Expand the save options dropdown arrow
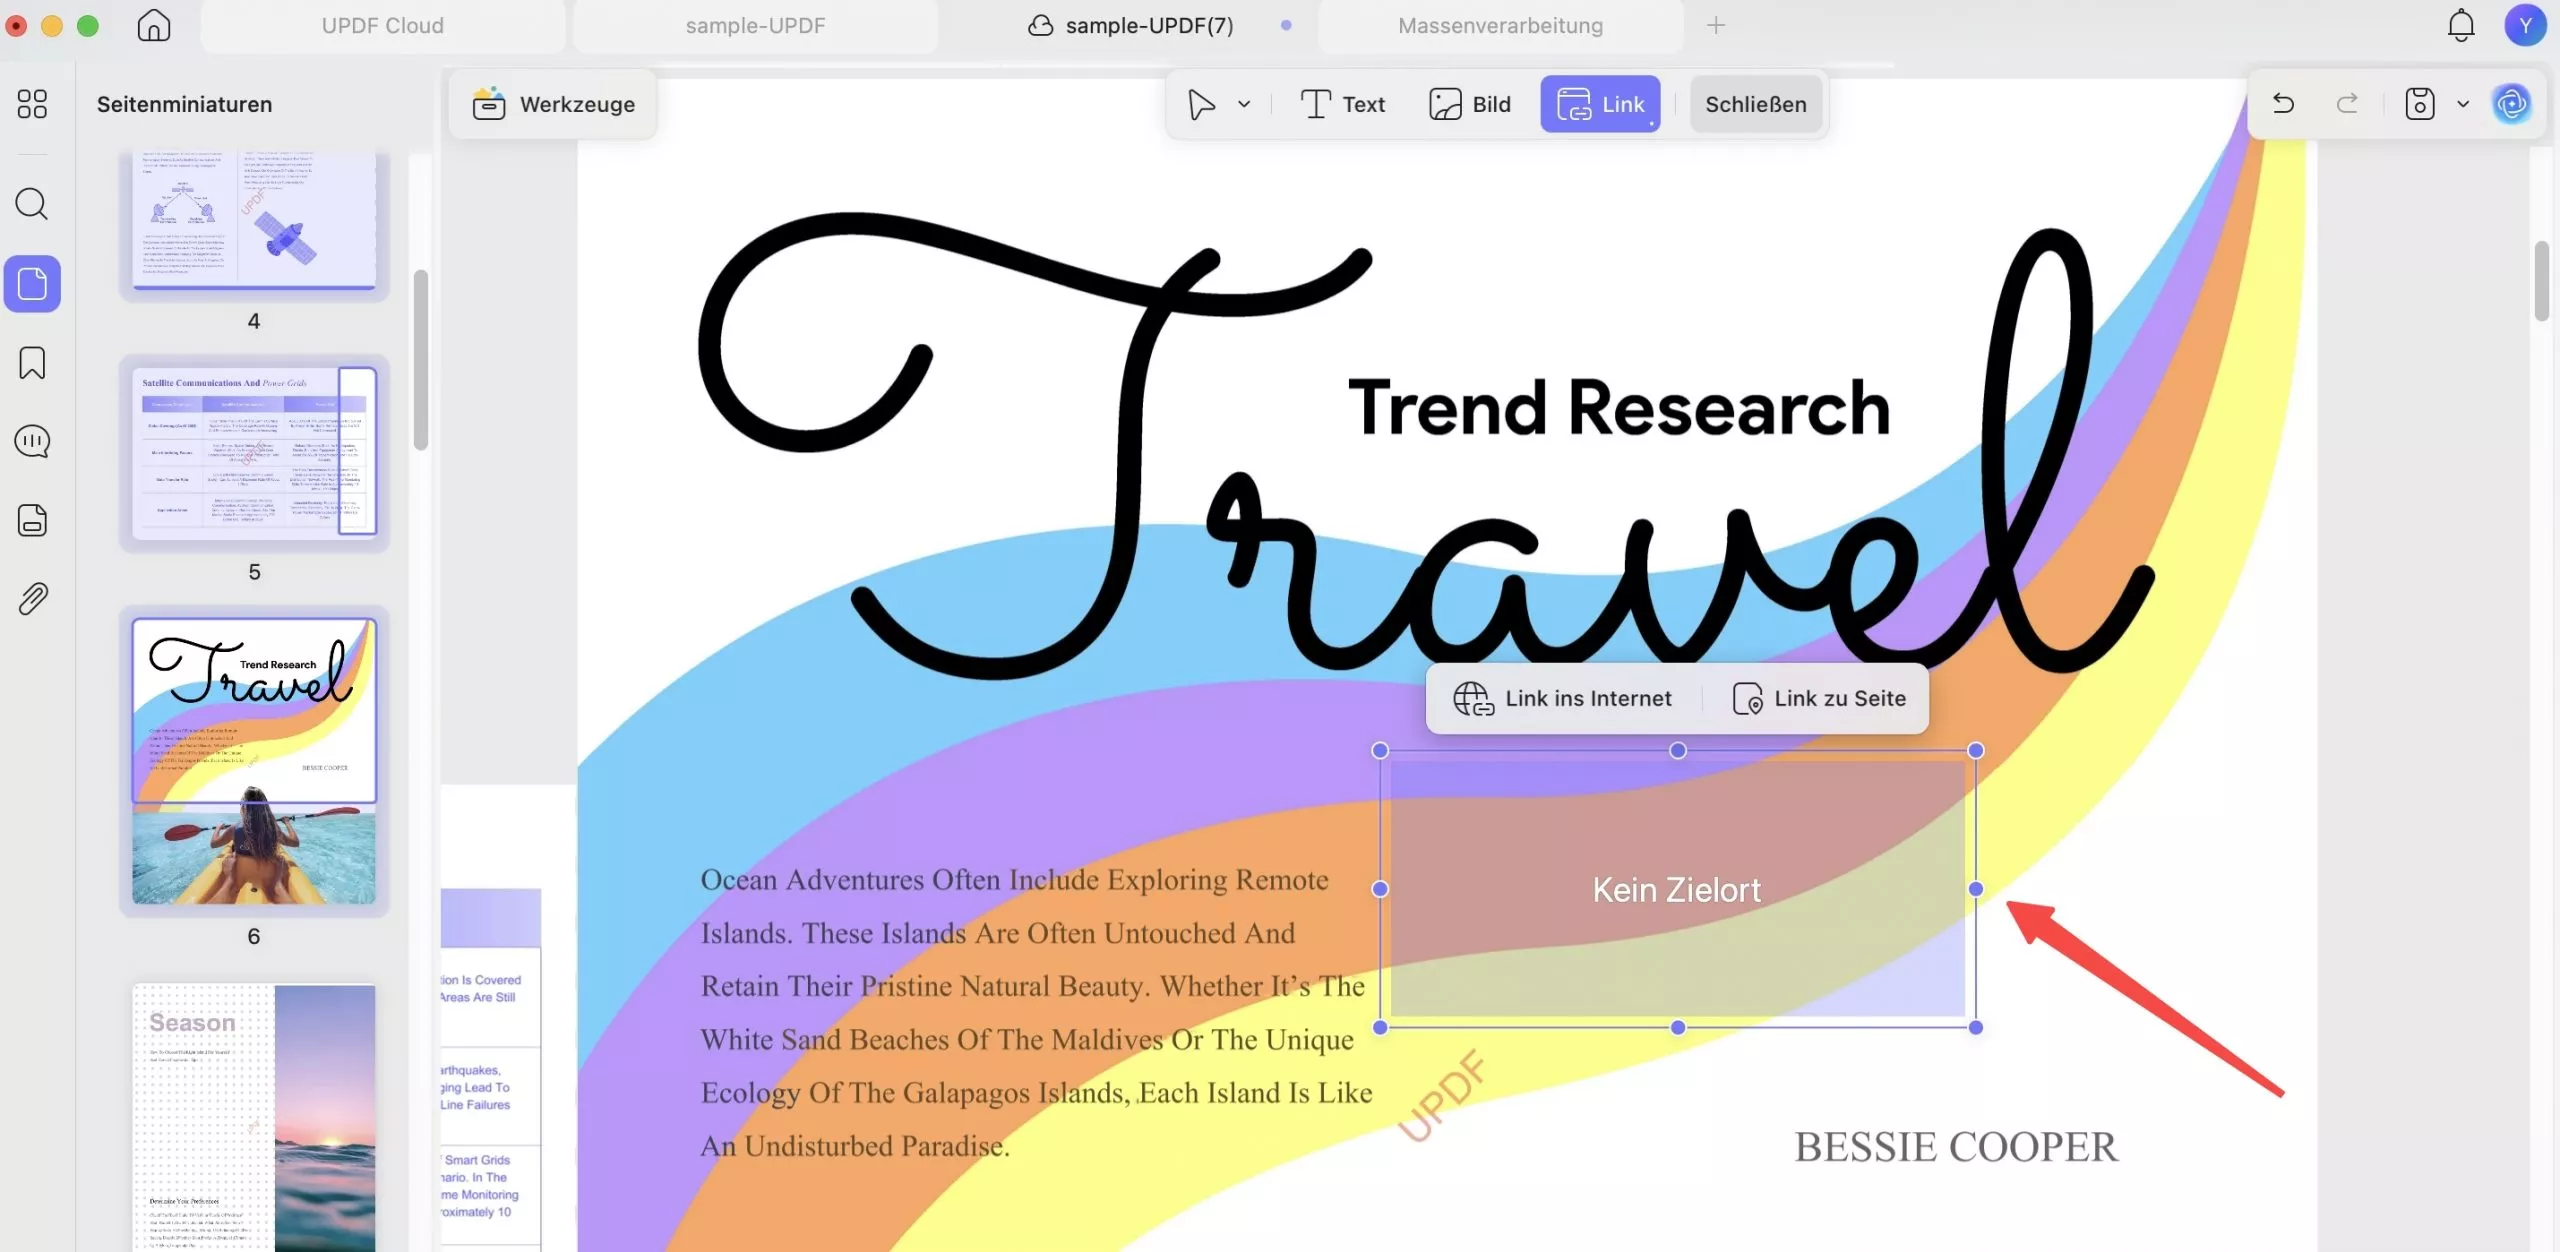 coord(2463,104)
